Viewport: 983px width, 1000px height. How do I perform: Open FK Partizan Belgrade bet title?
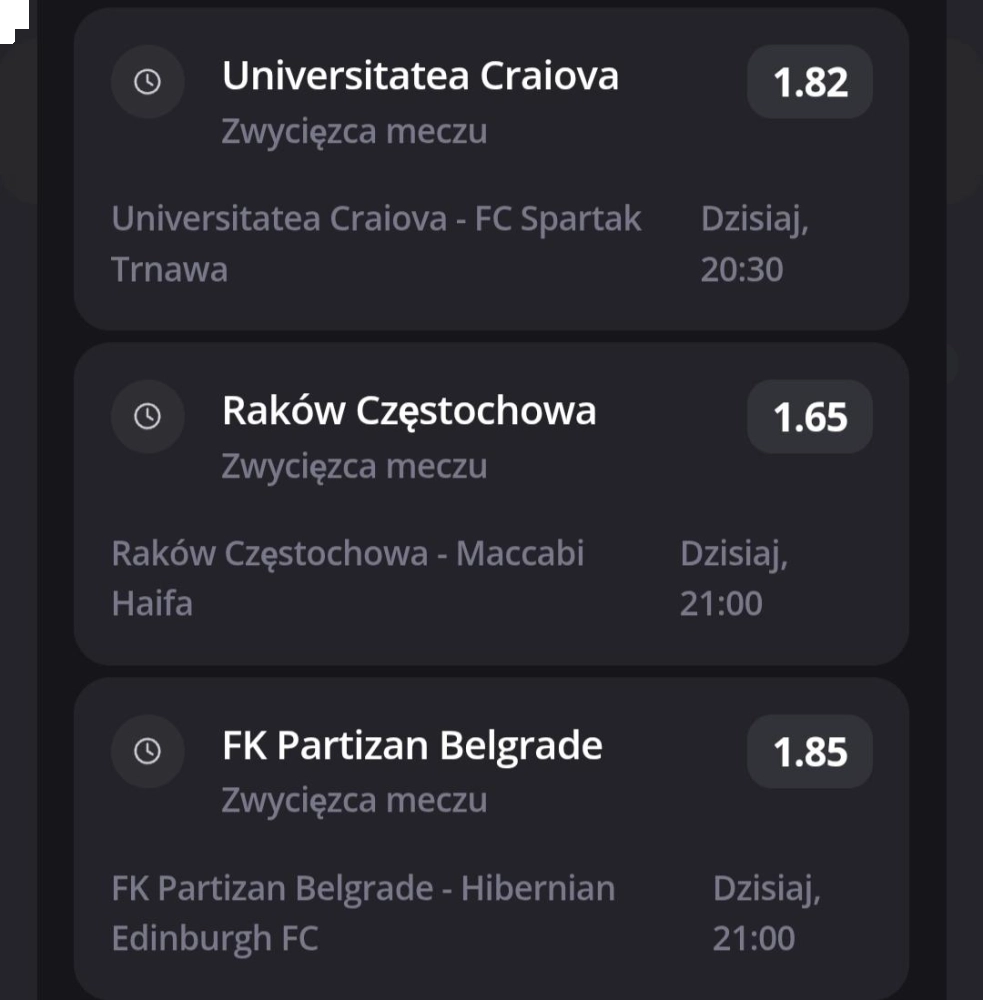coord(412,746)
